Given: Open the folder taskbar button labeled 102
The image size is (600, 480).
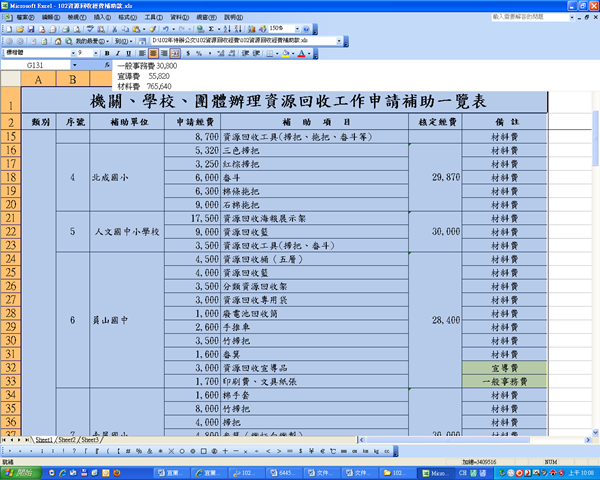Looking at the screenshot, I should 397,473.
